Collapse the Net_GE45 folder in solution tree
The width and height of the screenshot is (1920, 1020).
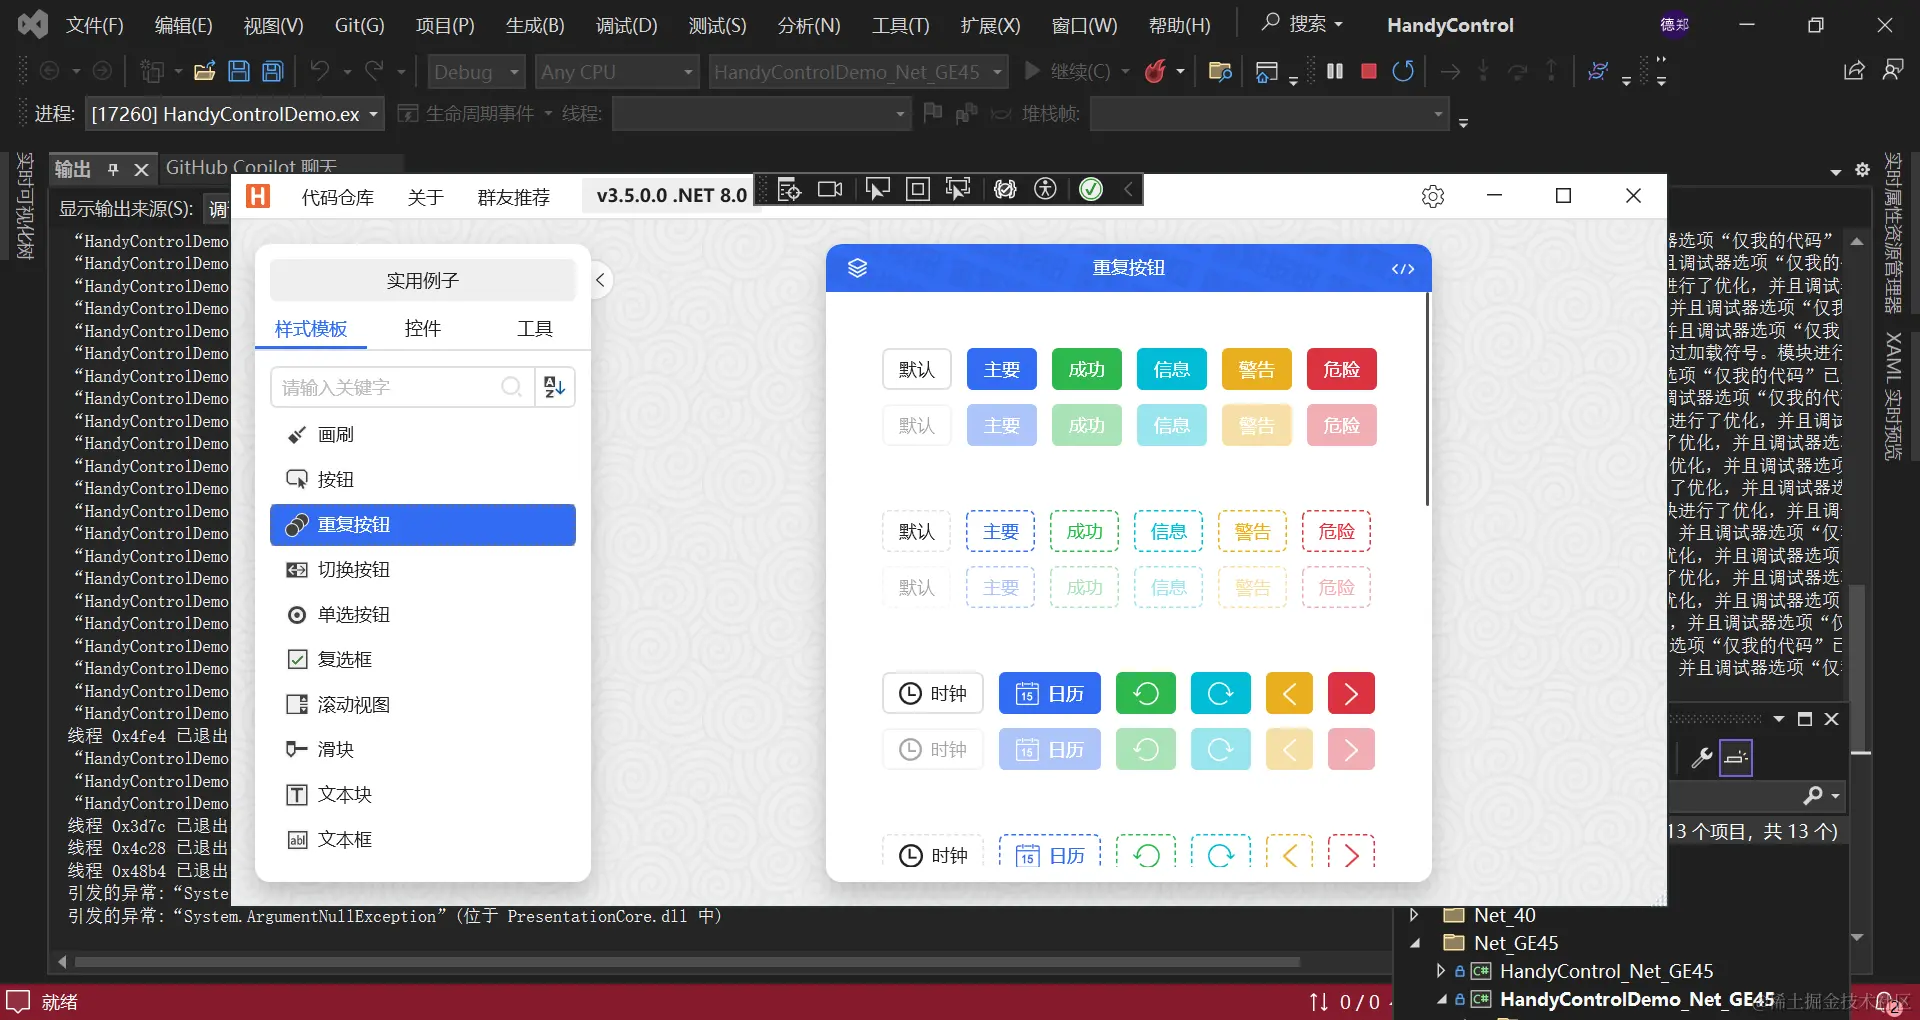click(x=1414, y=943)
